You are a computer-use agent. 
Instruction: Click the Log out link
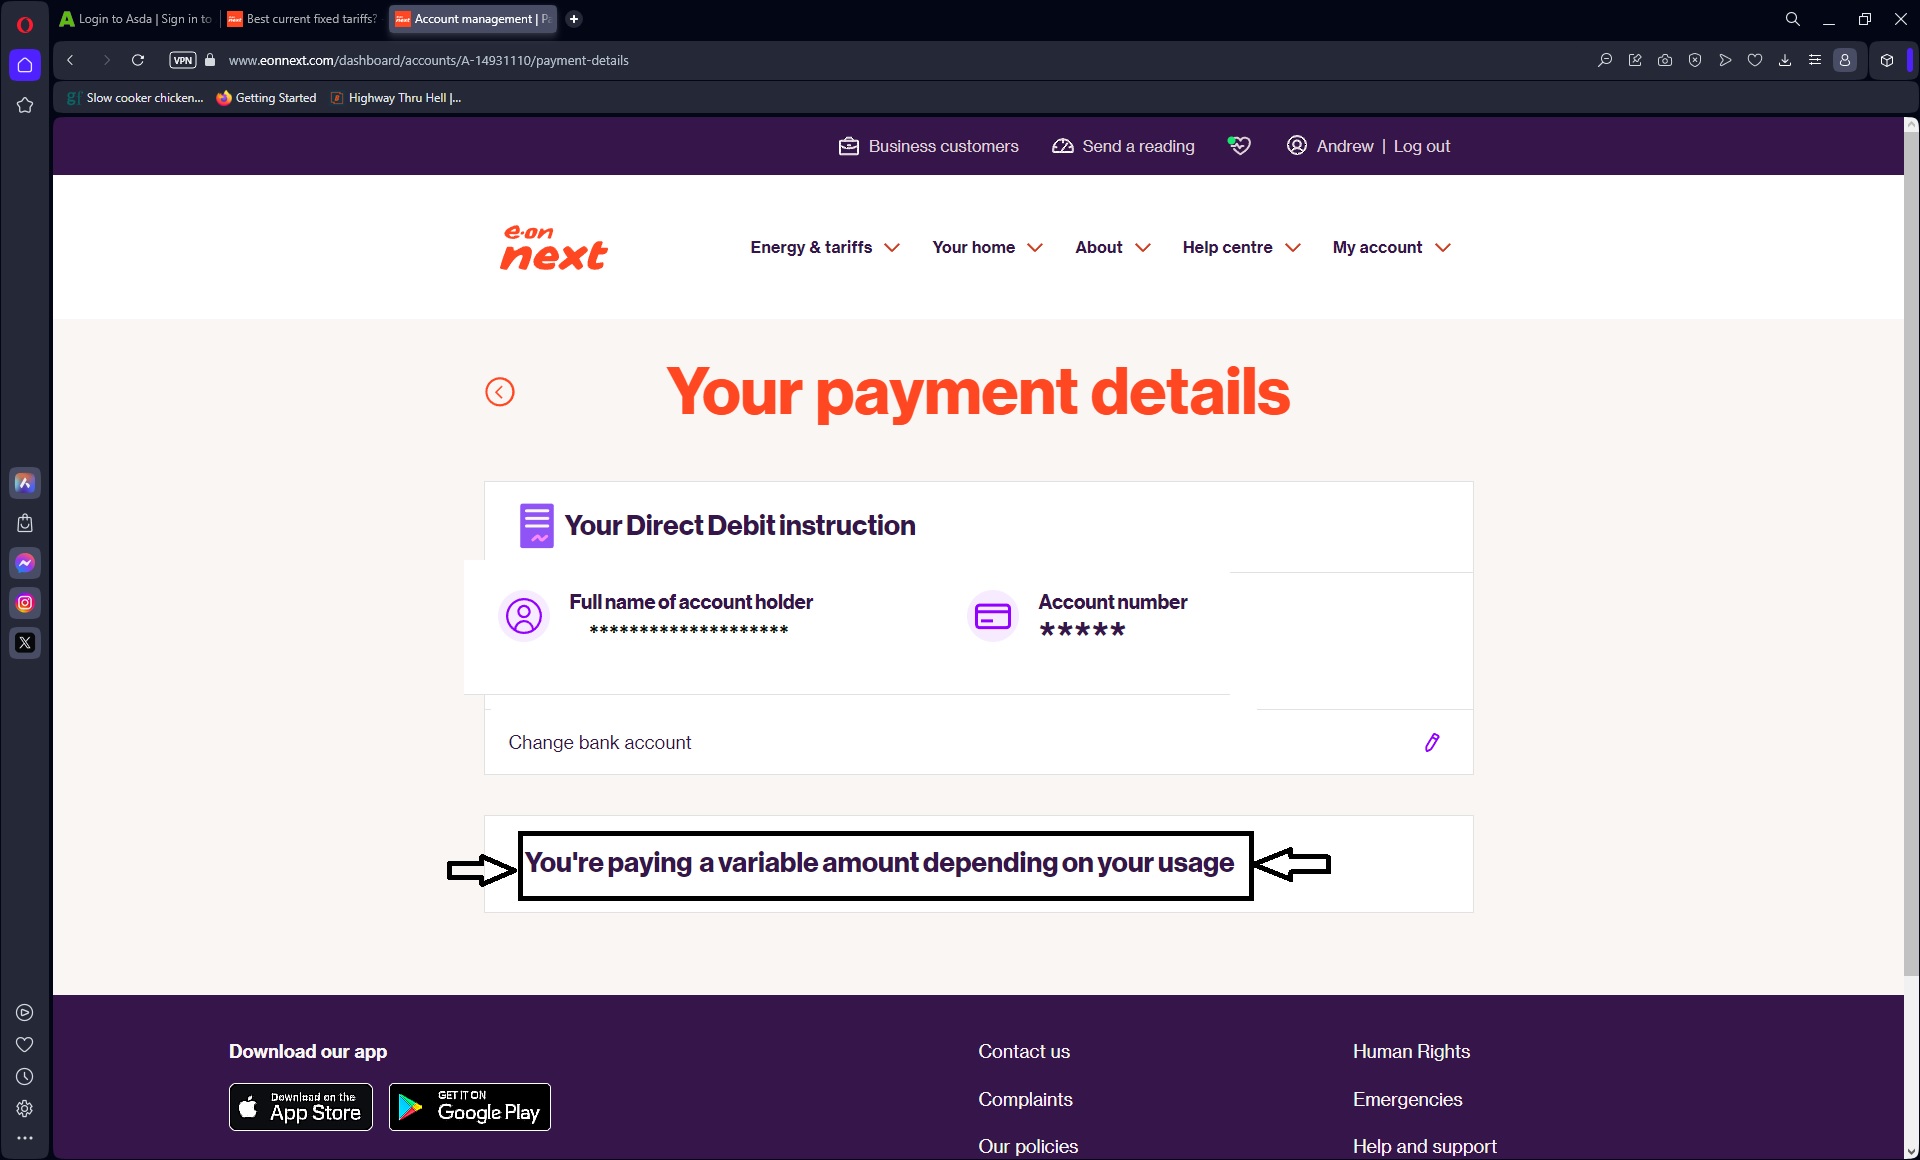1421,145
